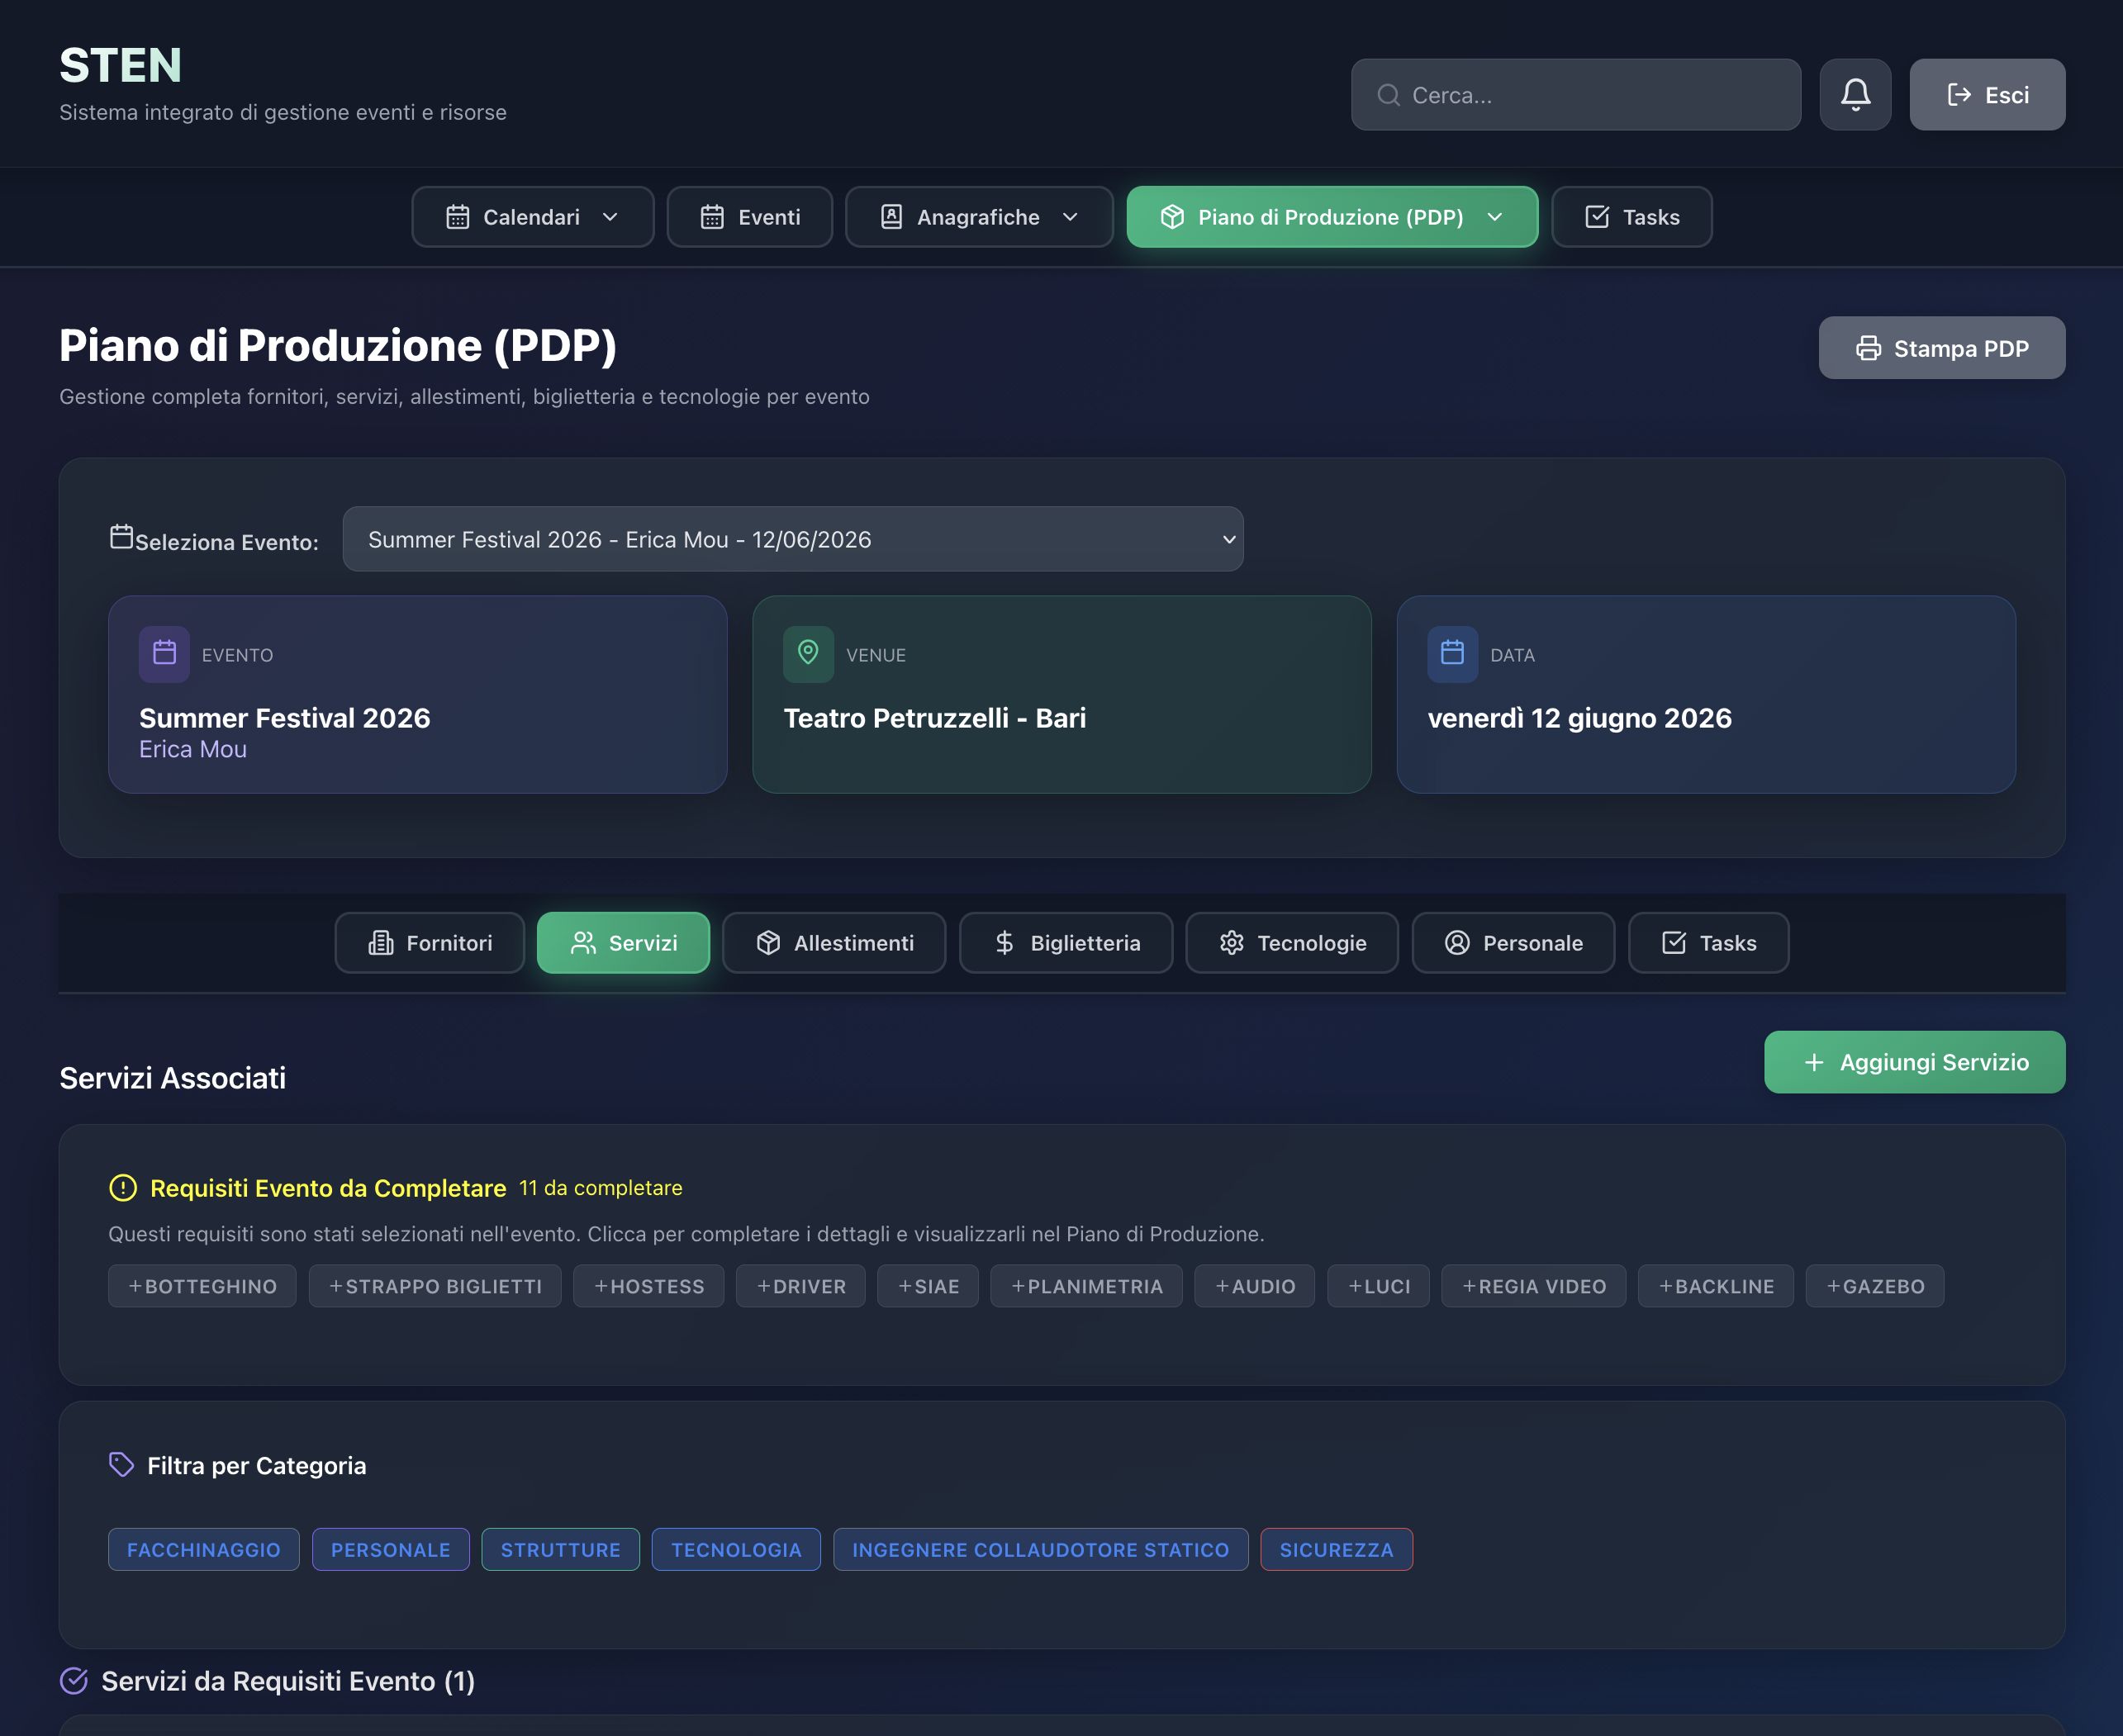Click the green location pin Venue icon

[808, 654]
